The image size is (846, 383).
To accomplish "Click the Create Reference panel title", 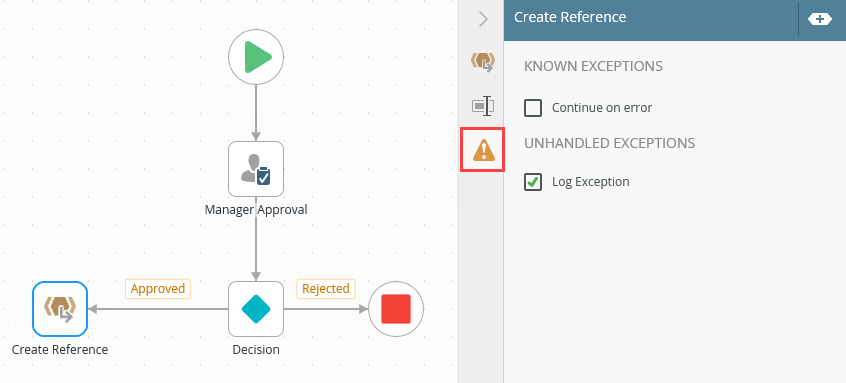I will click(570, 17).
